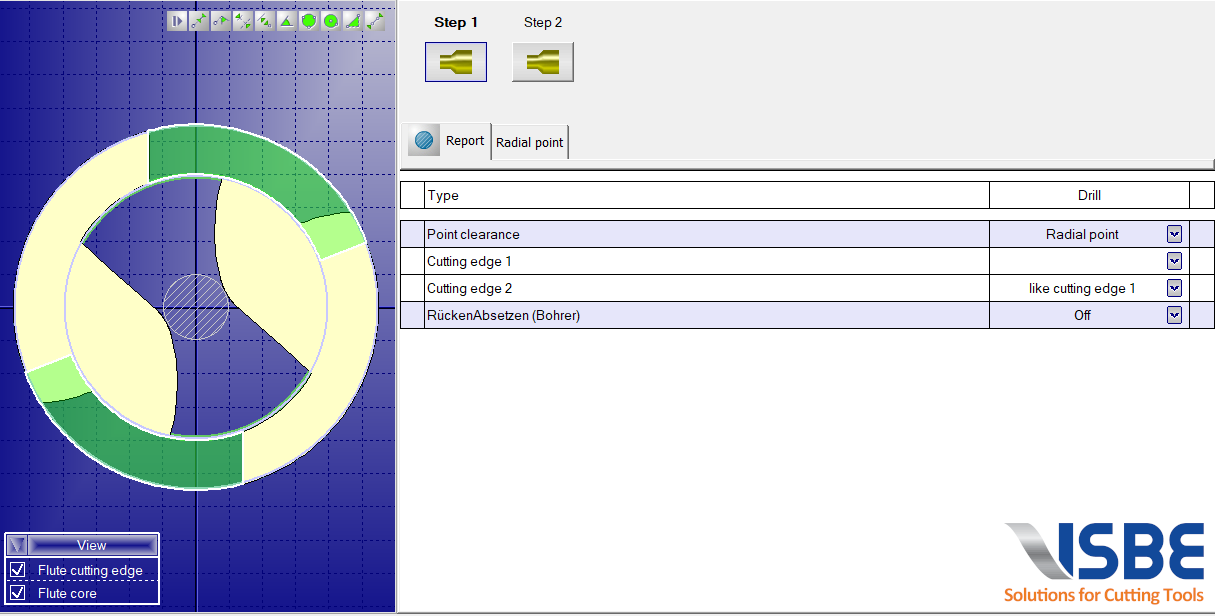This screenshot has width=1215, height=616.
Task: Disable the Flute core display
Action: click(x=18, y=591)
